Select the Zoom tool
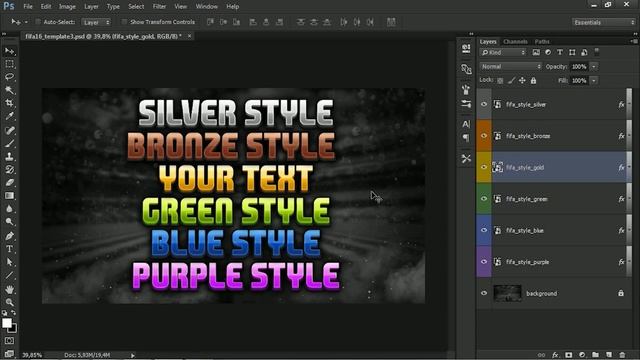The image size is (640, 360). coord(9,302)
